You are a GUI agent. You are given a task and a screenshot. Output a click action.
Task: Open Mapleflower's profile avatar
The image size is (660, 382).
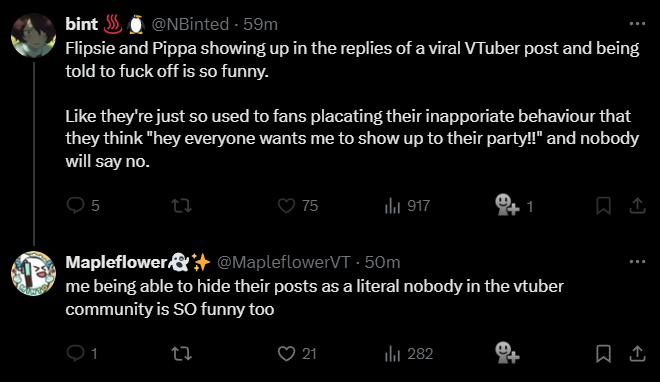pos(33,273)
